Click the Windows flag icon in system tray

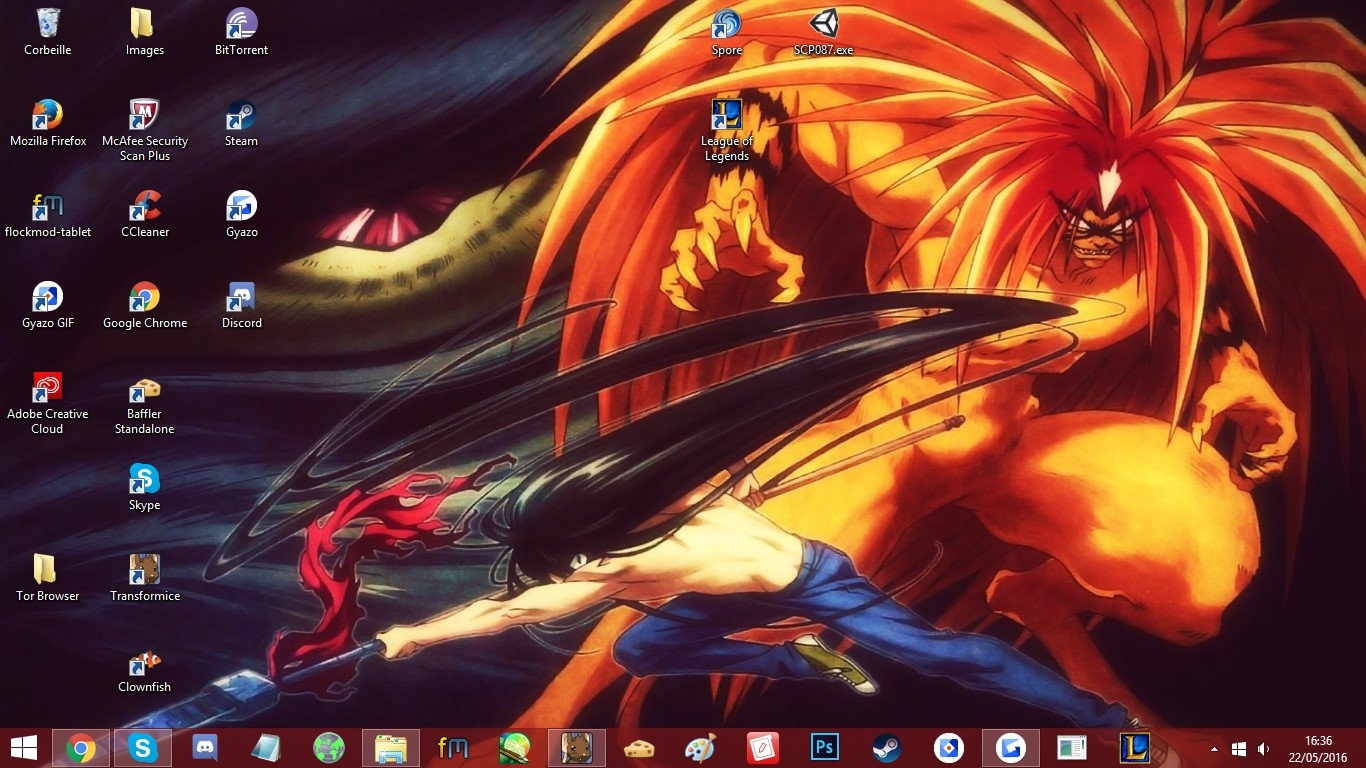click(1239, 749)
